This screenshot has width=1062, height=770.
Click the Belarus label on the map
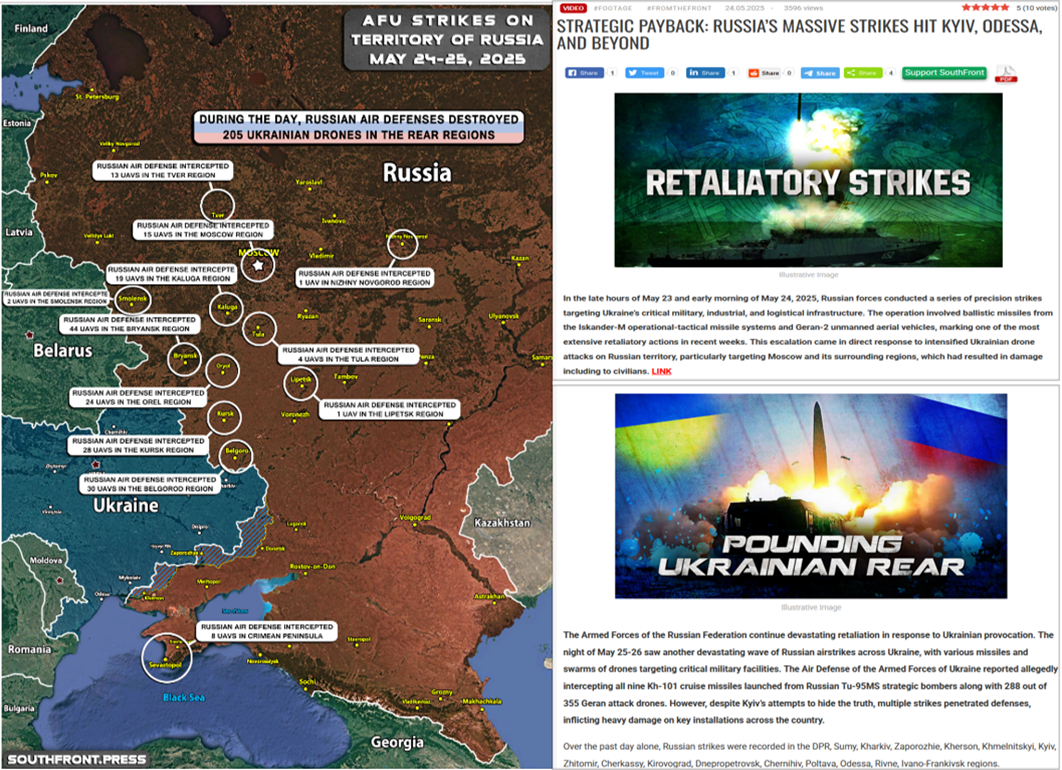point(63,351)
